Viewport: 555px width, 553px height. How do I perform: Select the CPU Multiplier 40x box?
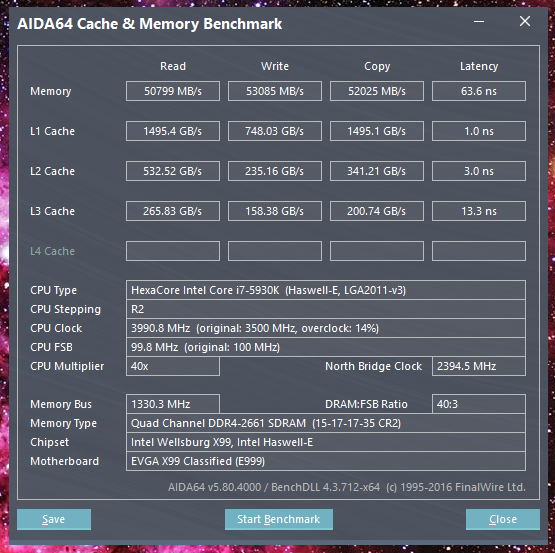(x=173, y=366)
